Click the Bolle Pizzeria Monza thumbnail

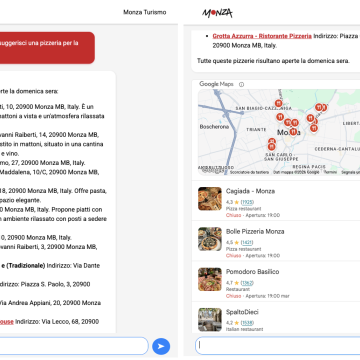[210, 239]
